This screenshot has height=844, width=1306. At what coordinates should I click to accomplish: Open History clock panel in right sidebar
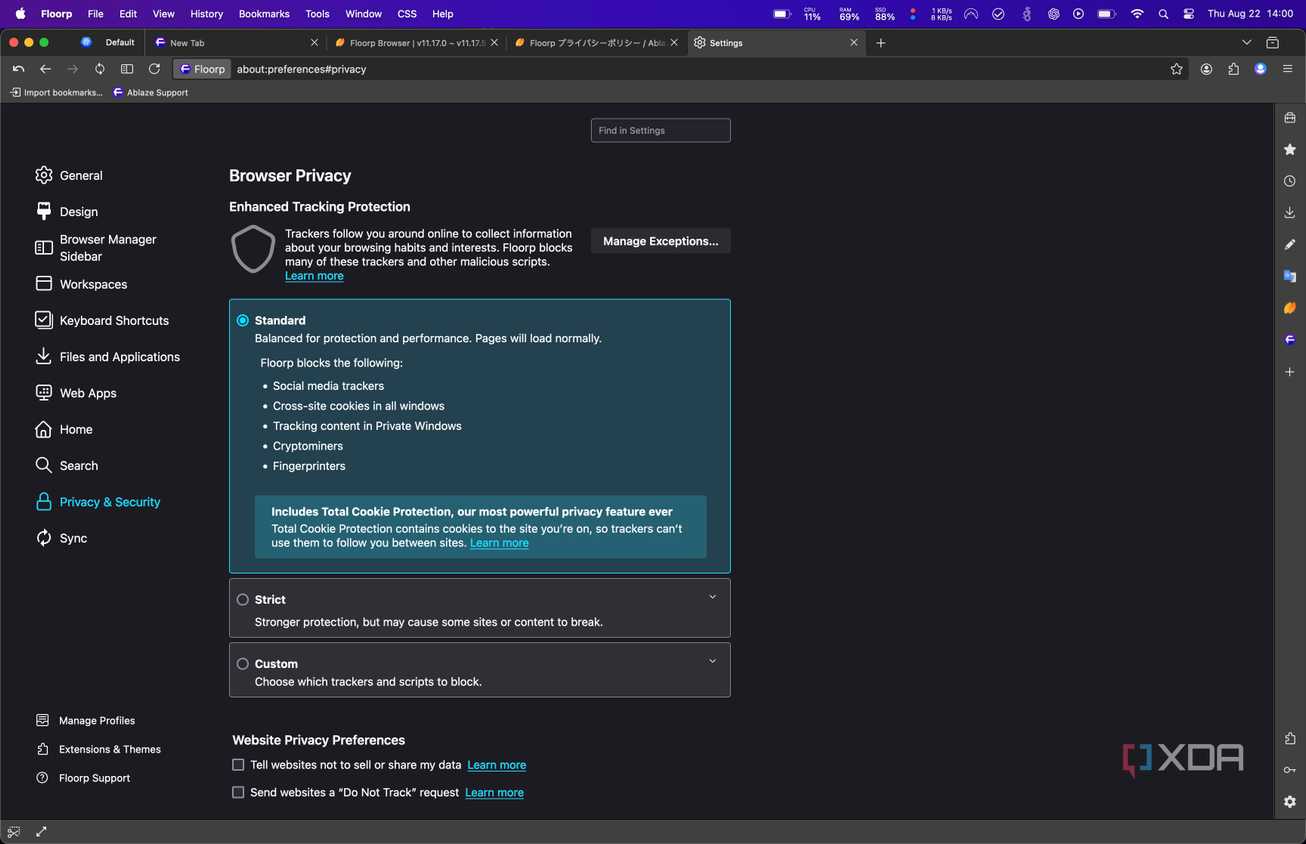[x=1290, y=181]
